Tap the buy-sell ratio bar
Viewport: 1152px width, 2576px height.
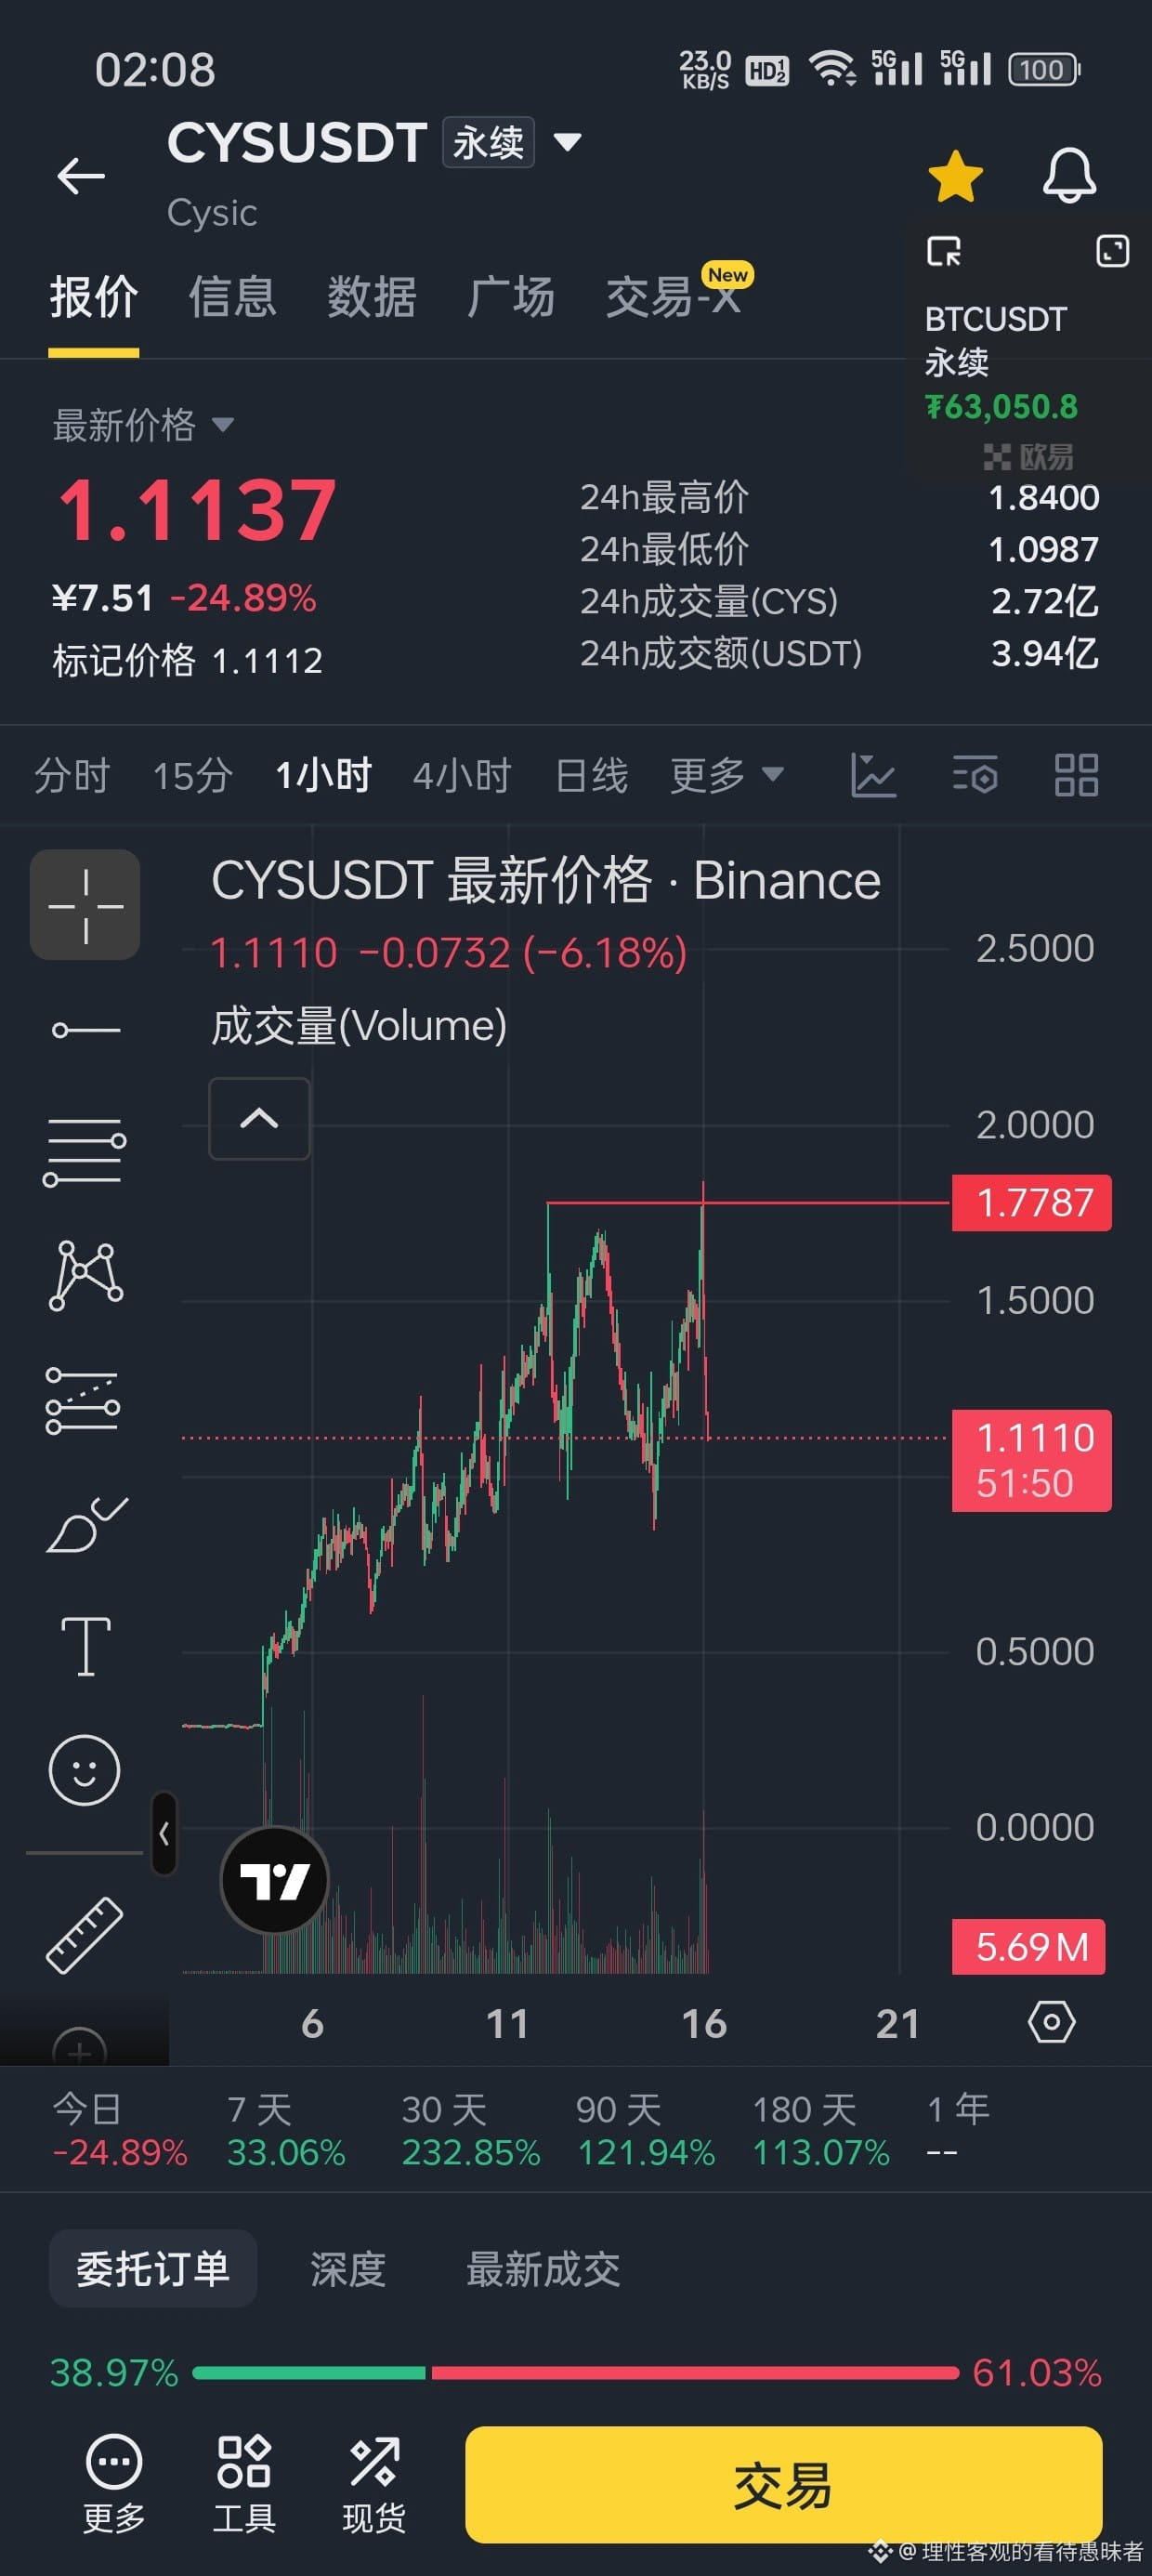576,2372
